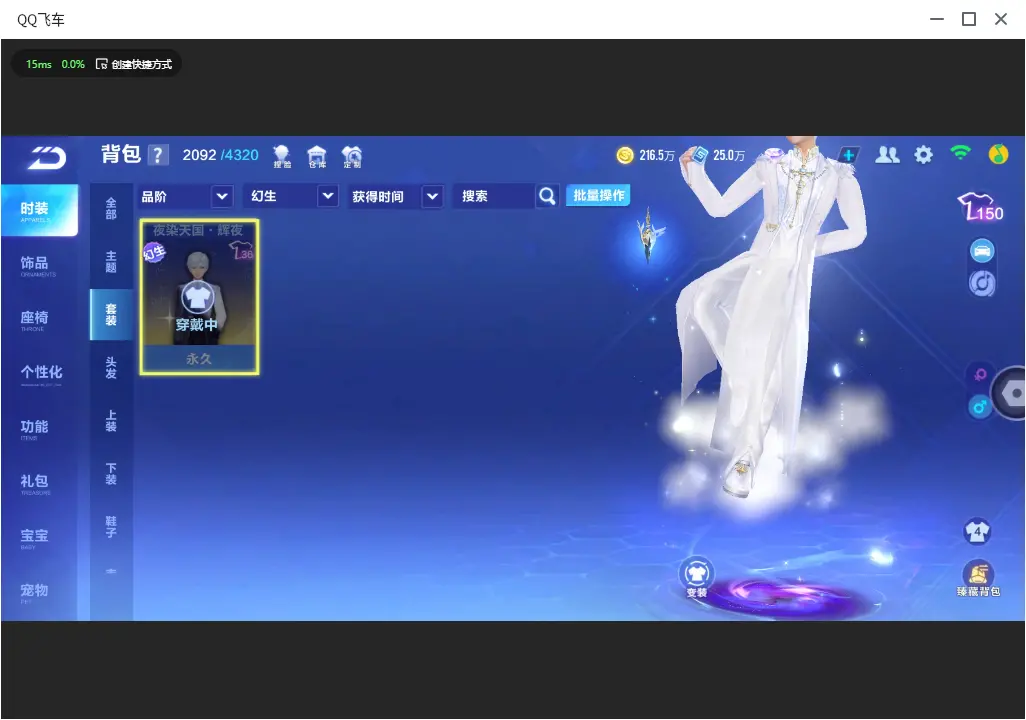1026x720 pixels.
Task: Click the 变装 change-outfit button
Action: [x=696, y=577]
